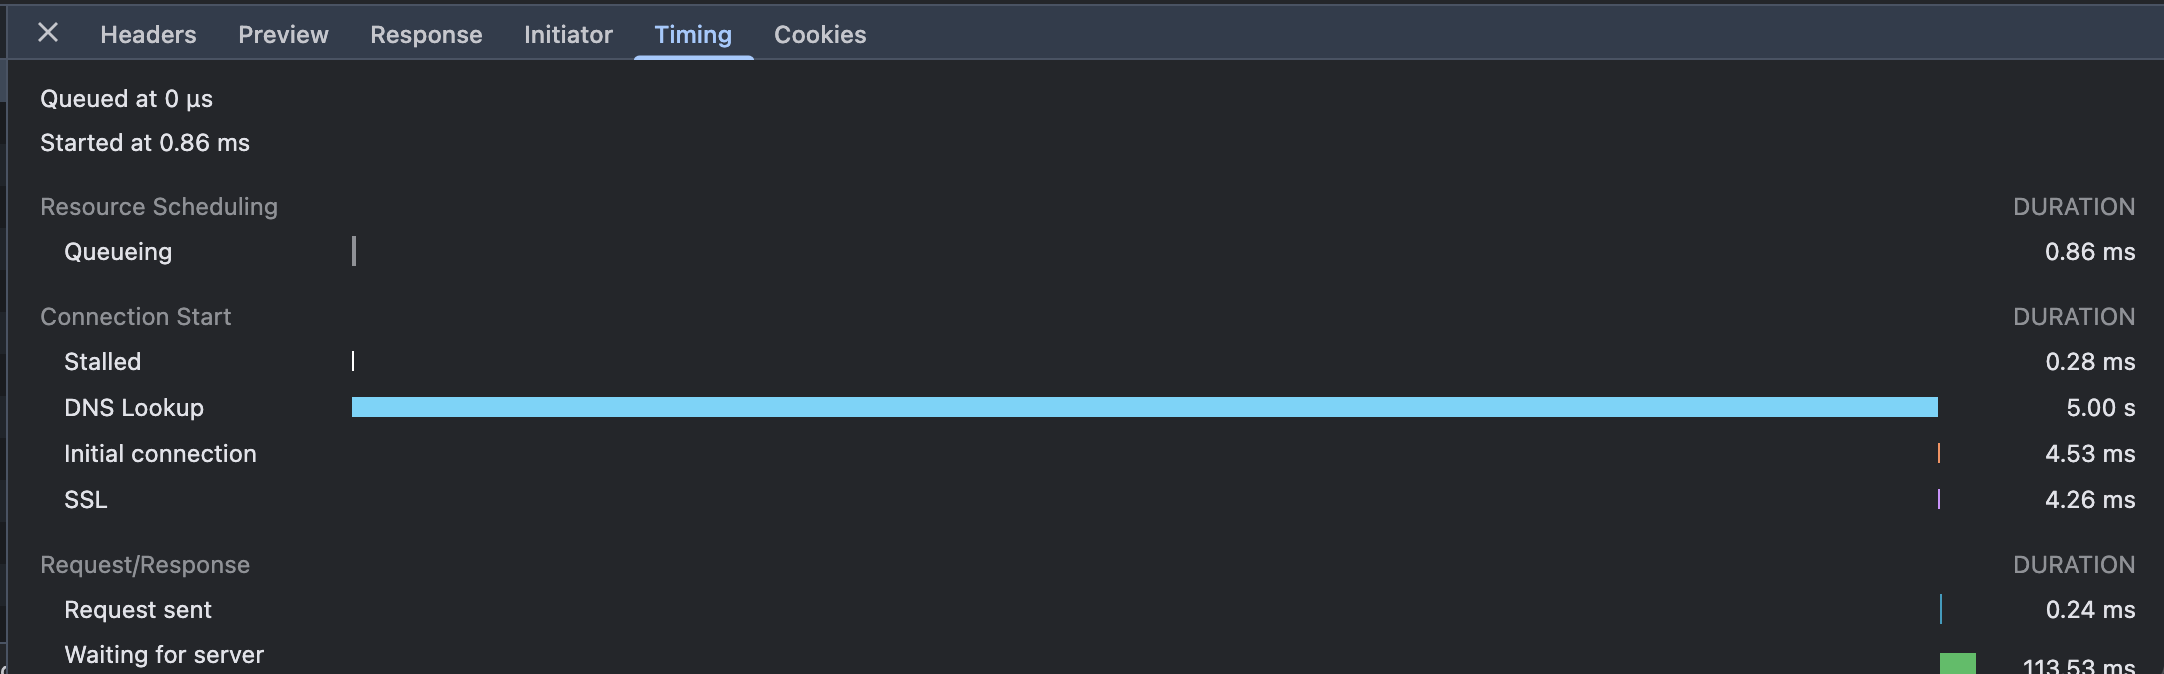This screenshot has width=2164, height=674.
Task: Show the Response tab
Action: pyautogui.click(x=426, y=35)
